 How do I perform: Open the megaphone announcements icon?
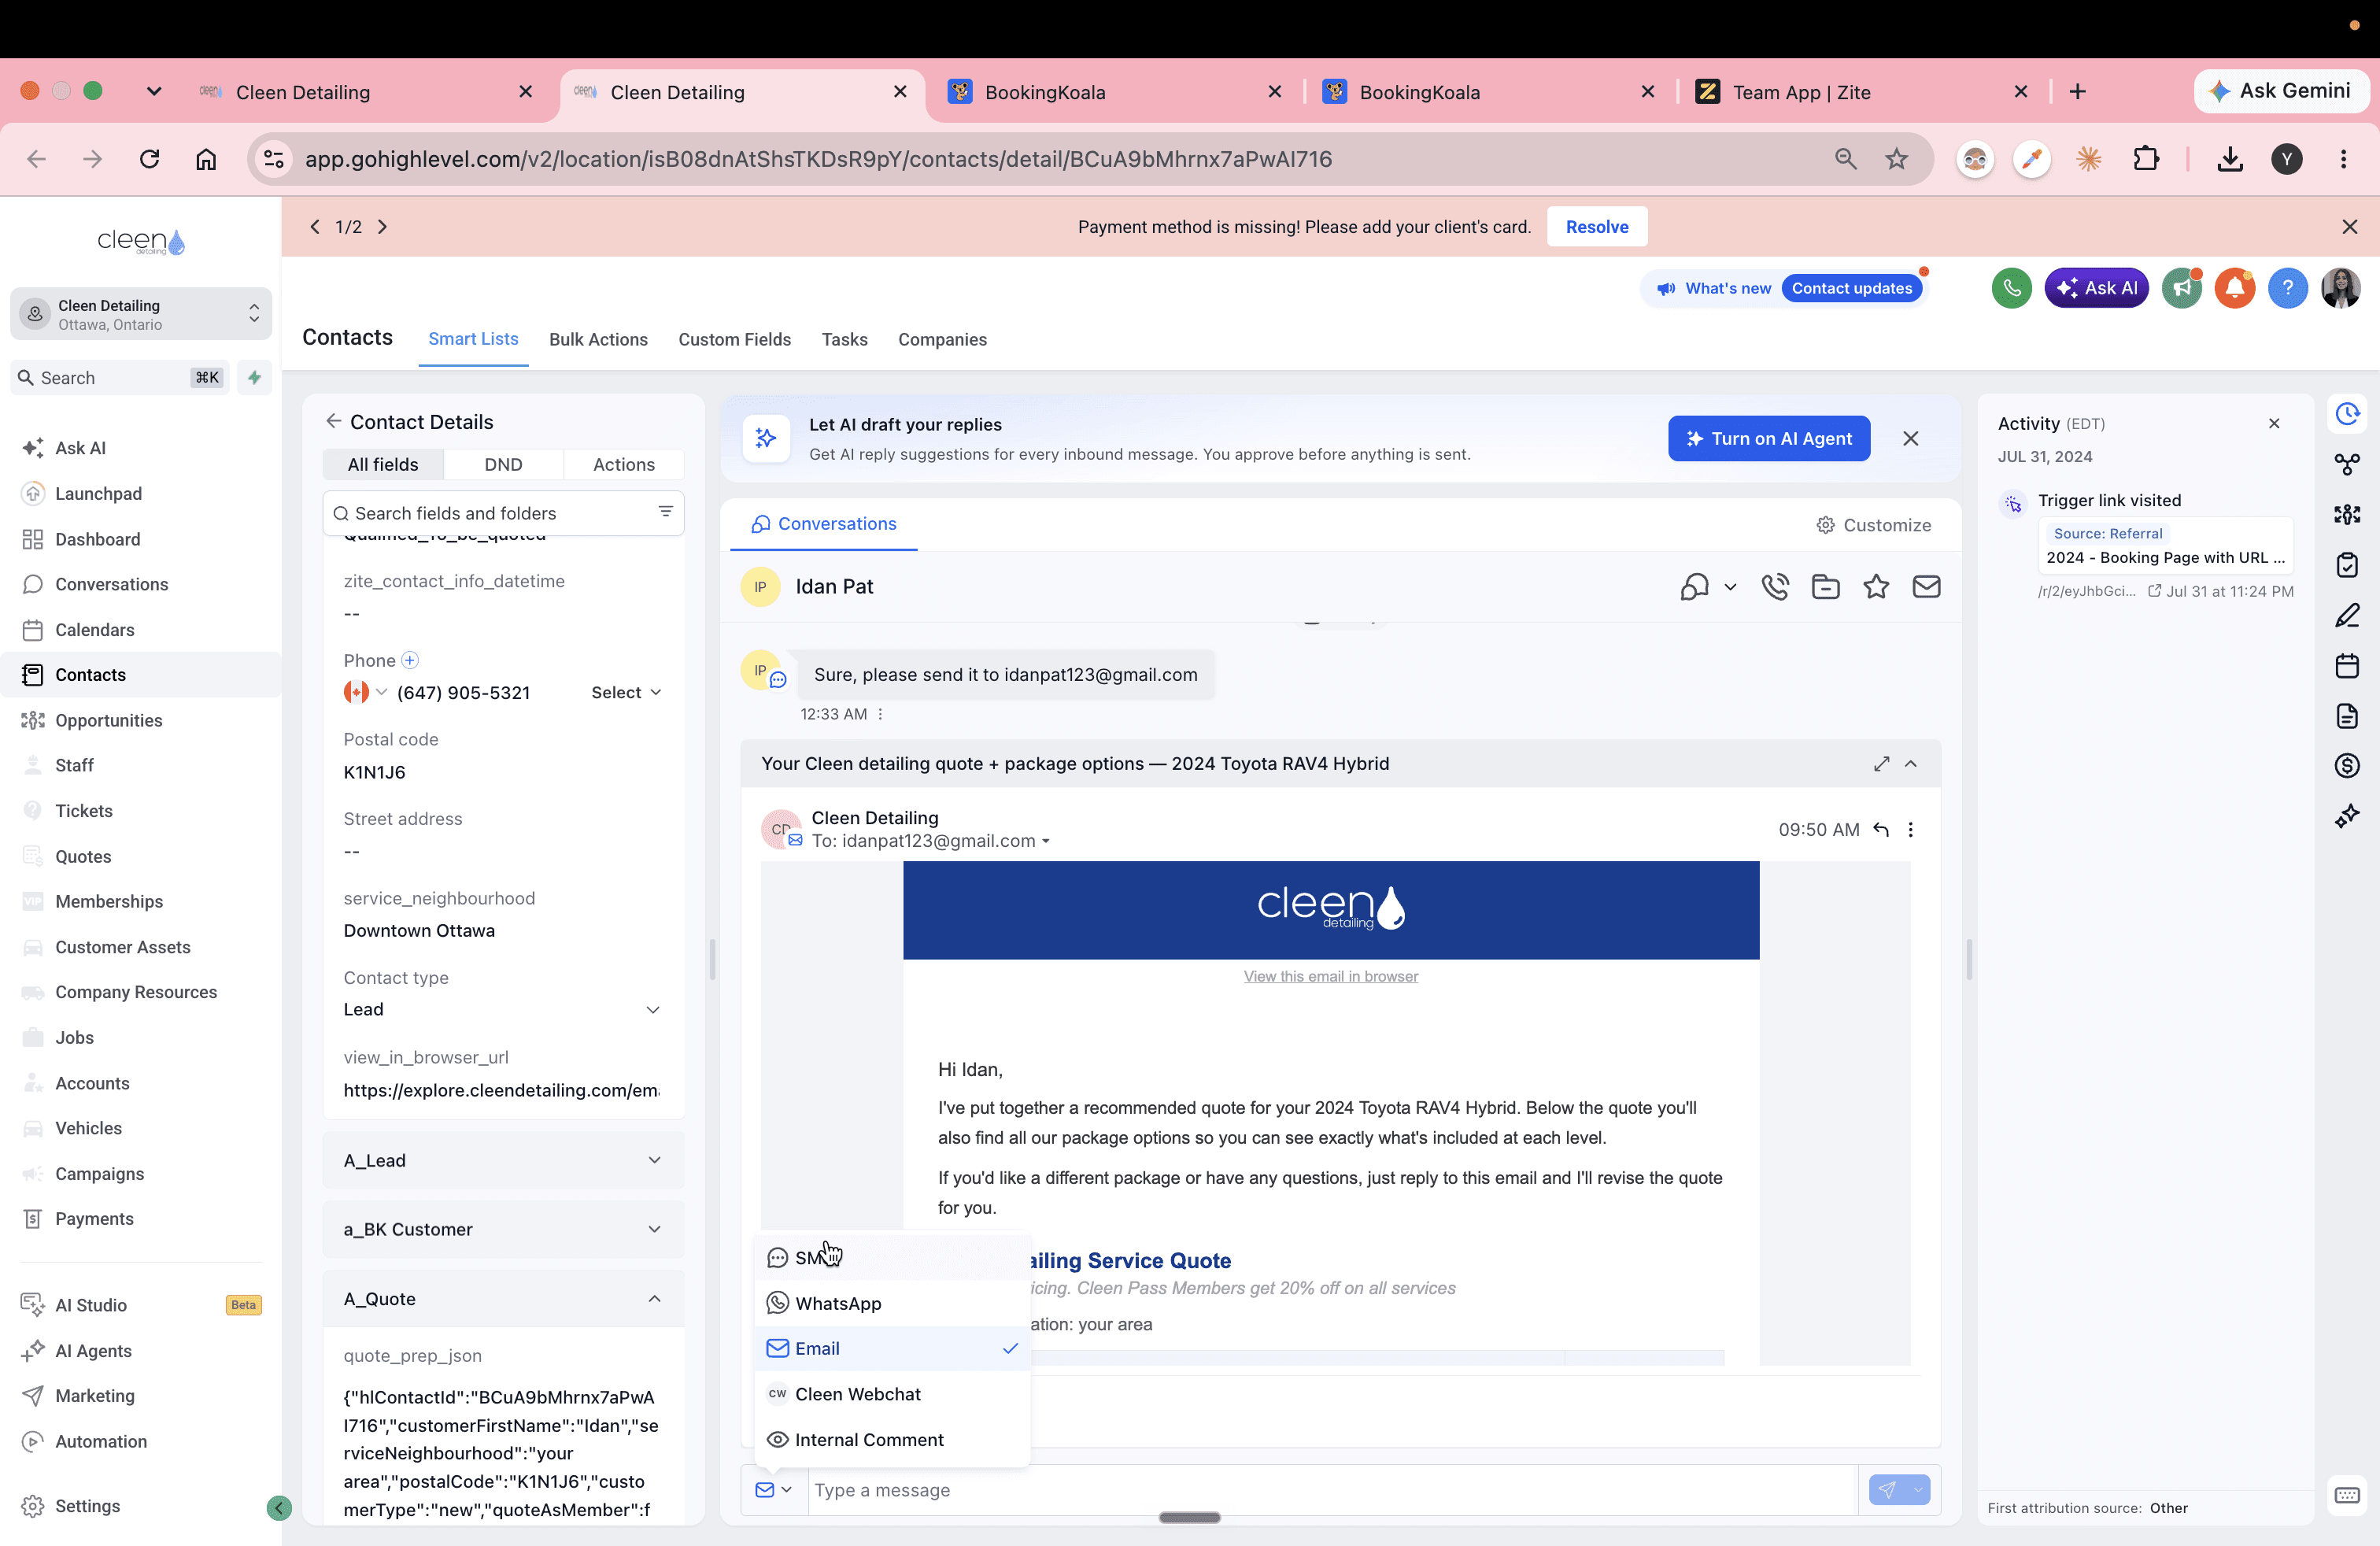(x=2181, y=288)
